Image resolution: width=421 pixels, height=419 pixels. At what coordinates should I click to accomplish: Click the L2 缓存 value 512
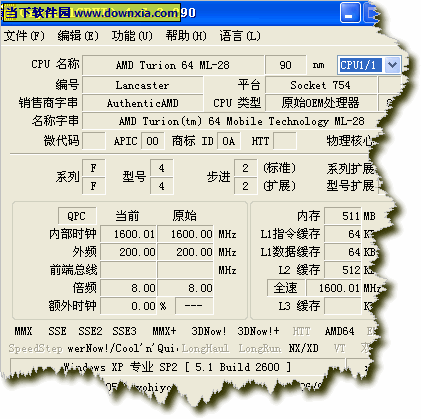pos(343,270)
